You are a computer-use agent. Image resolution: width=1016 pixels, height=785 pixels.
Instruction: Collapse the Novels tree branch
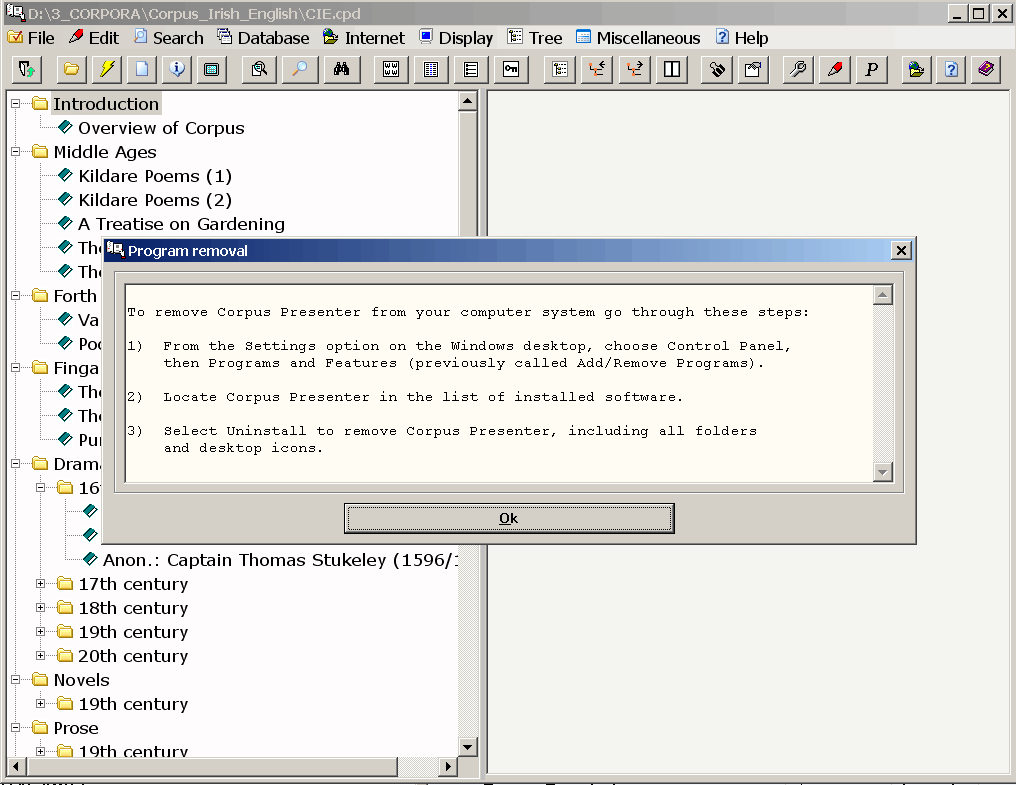tap(16, 680)
